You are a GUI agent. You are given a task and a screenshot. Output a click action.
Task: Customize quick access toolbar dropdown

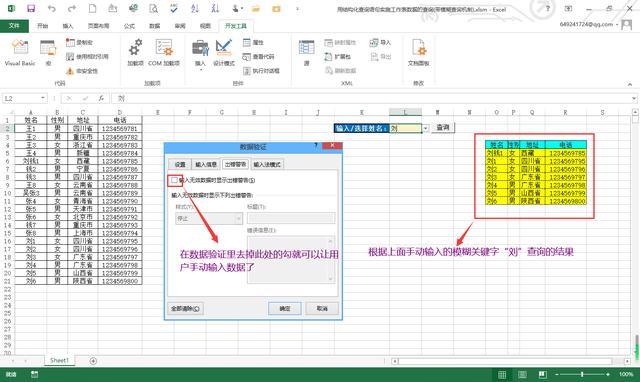(x=297, y=8)
